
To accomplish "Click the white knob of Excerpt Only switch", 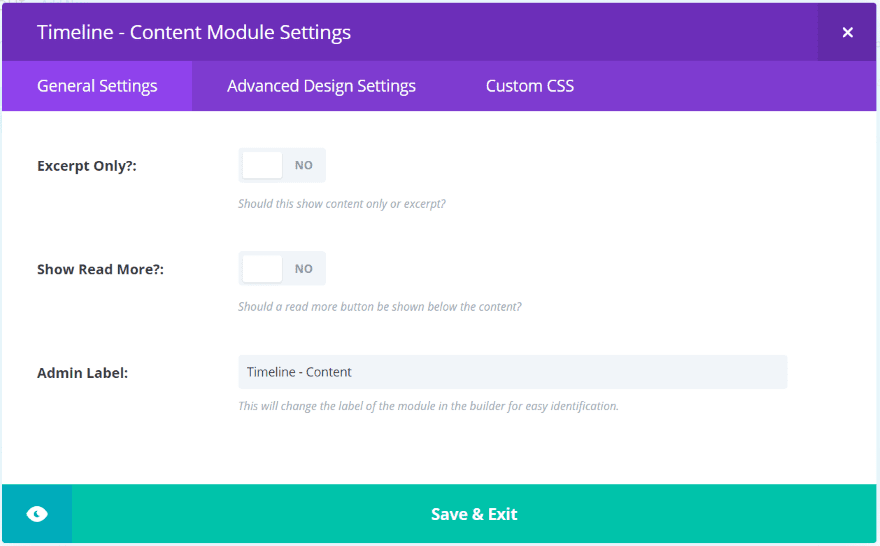I will coord(262,165).
